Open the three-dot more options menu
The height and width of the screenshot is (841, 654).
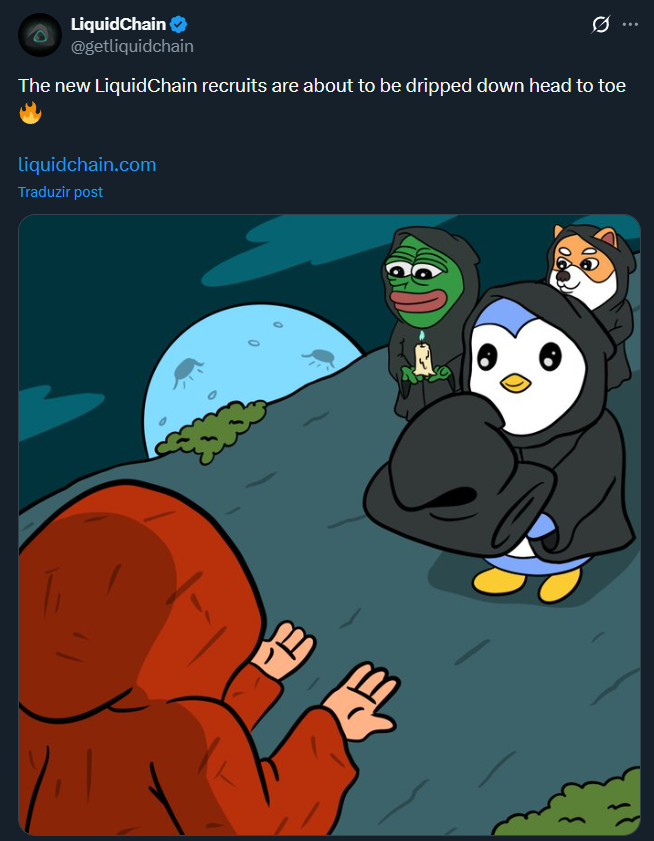[x=630, y=25]
